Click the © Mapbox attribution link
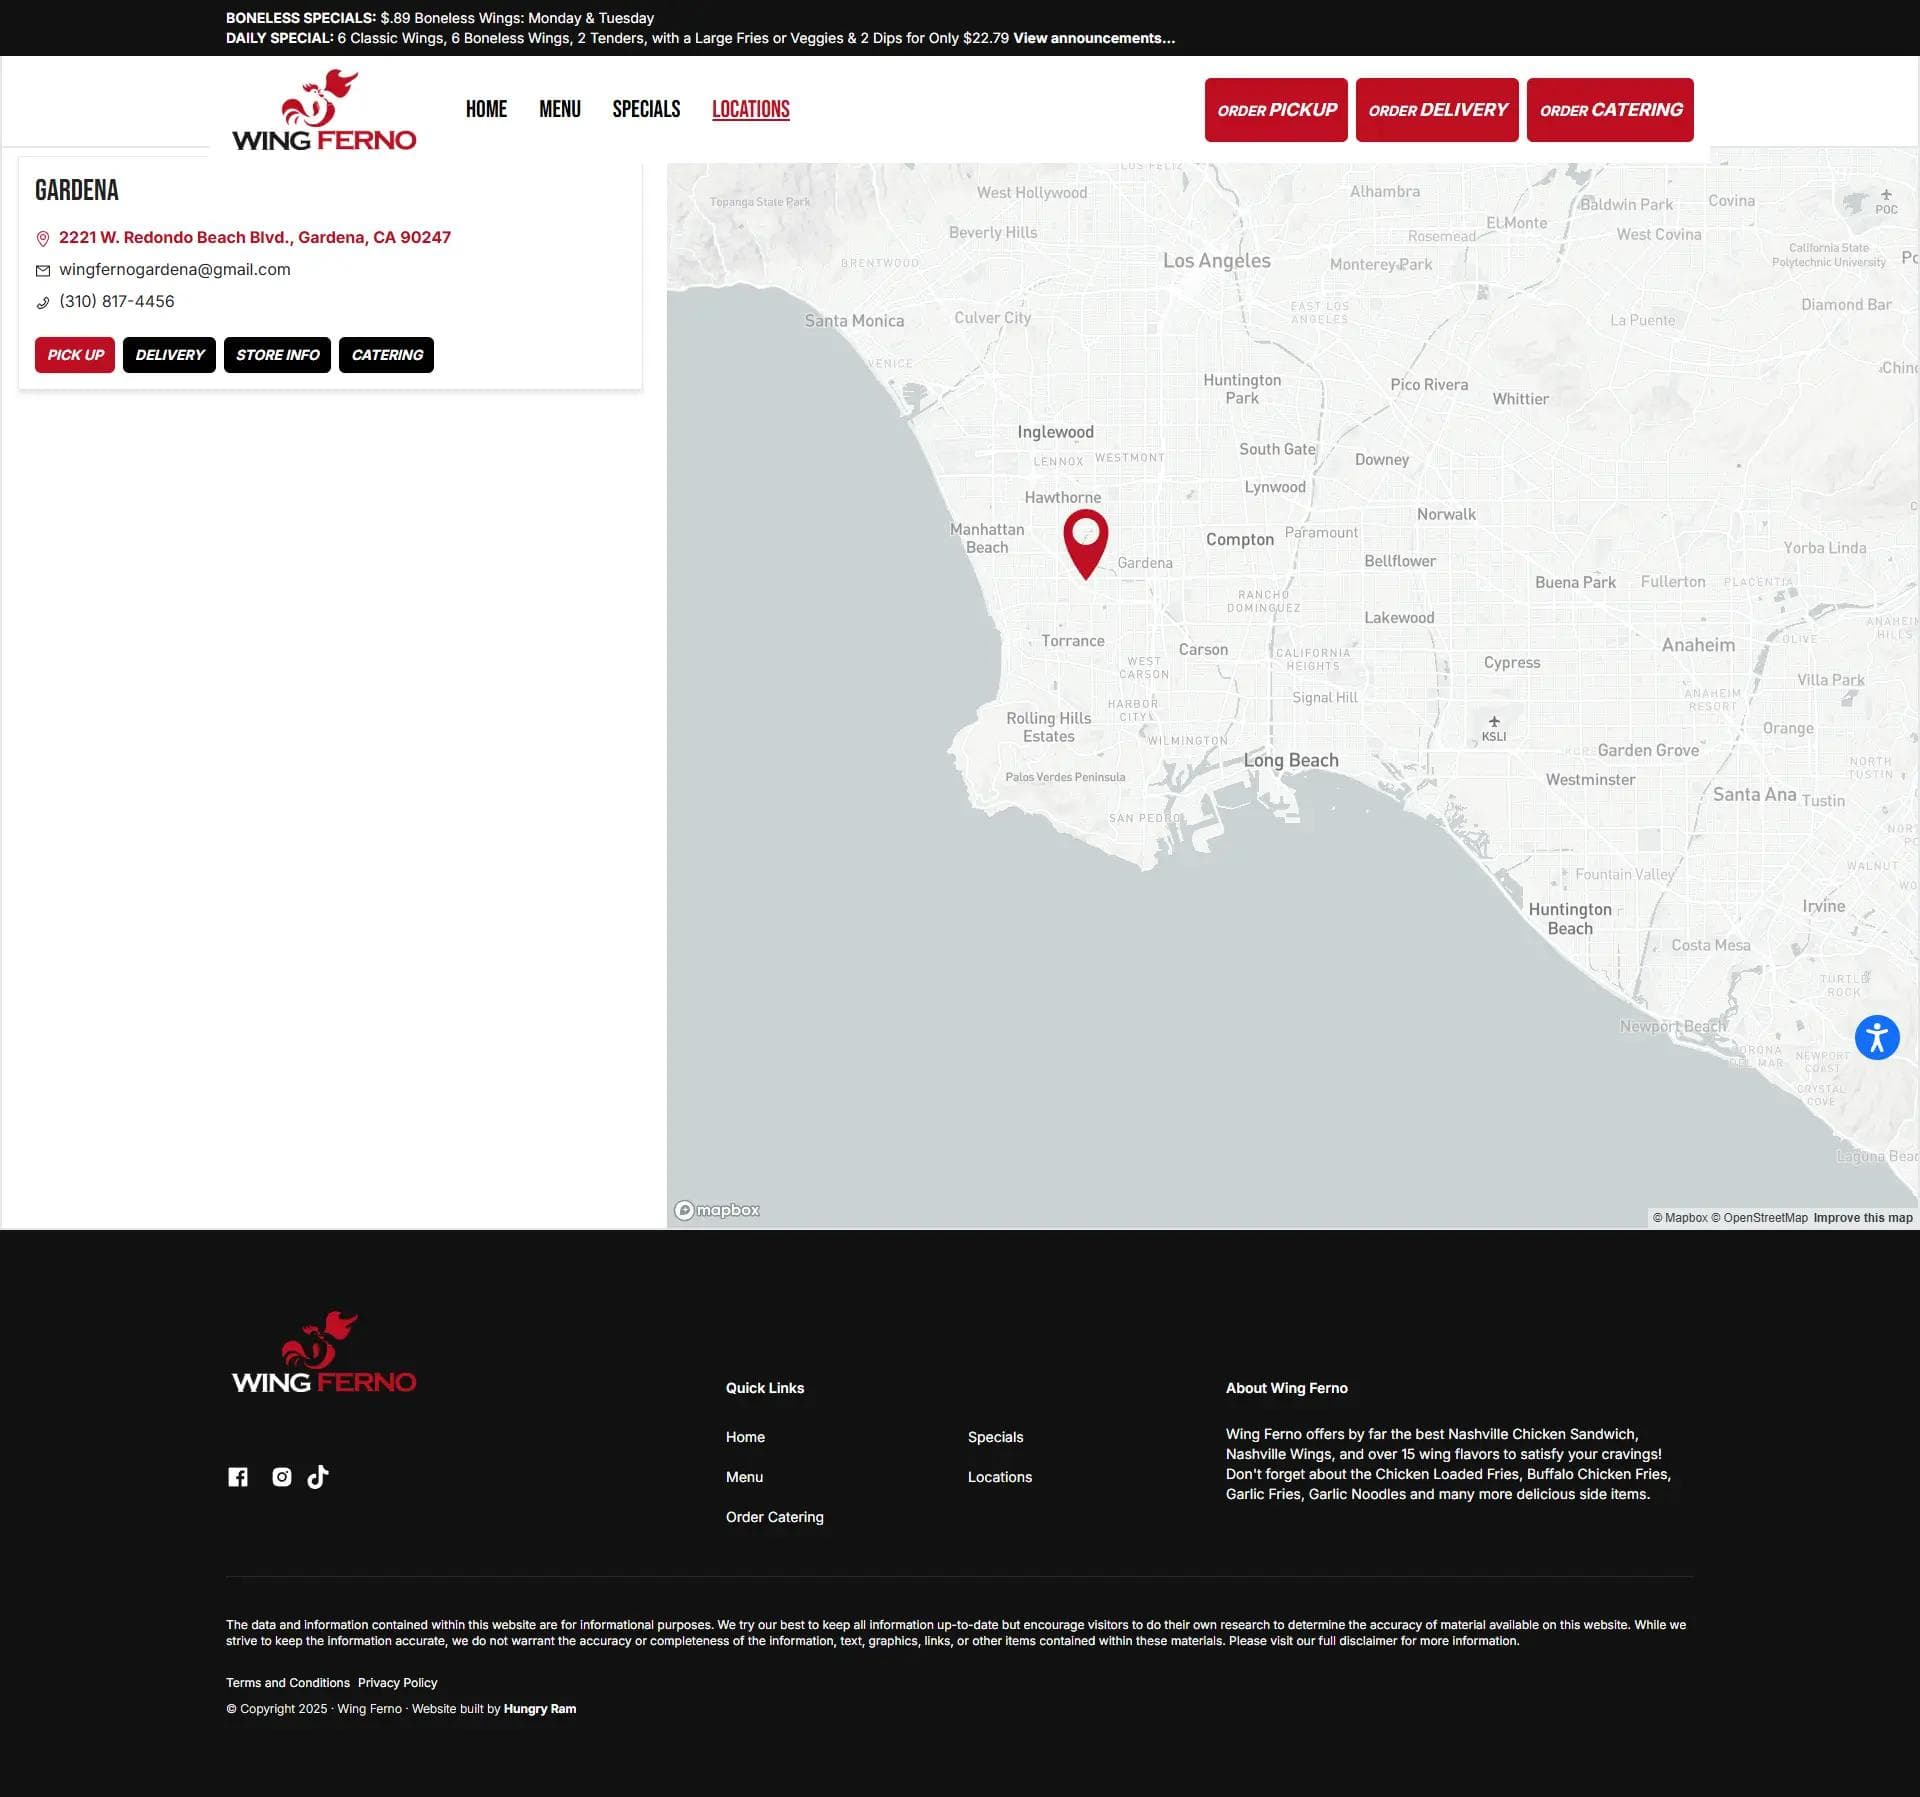The height and width of the screenshot is (1797, 1920). click(1680, 1218)
